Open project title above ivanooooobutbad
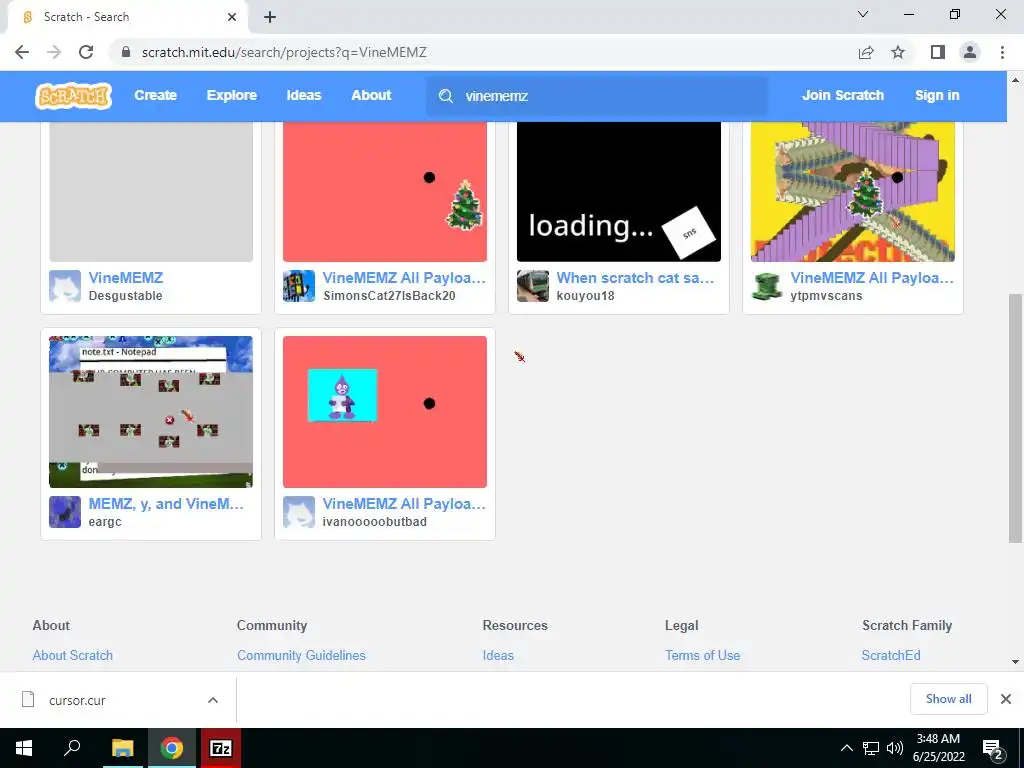Image resolution: width=1024 pixels, height=768 pixels. (404, 504)
